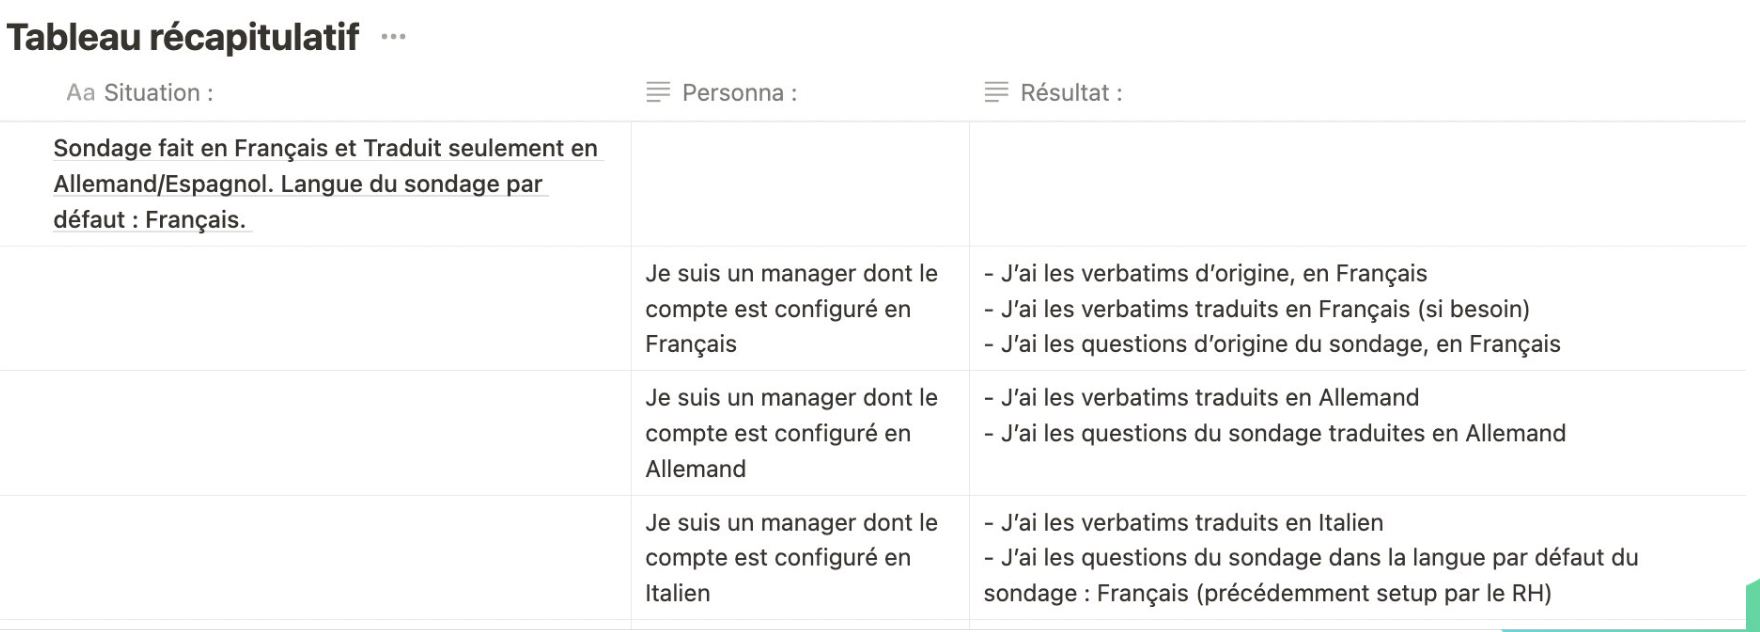Select the Italien manager Personna cell
This screenshot has height=632, width=1760.
[792, 558]
